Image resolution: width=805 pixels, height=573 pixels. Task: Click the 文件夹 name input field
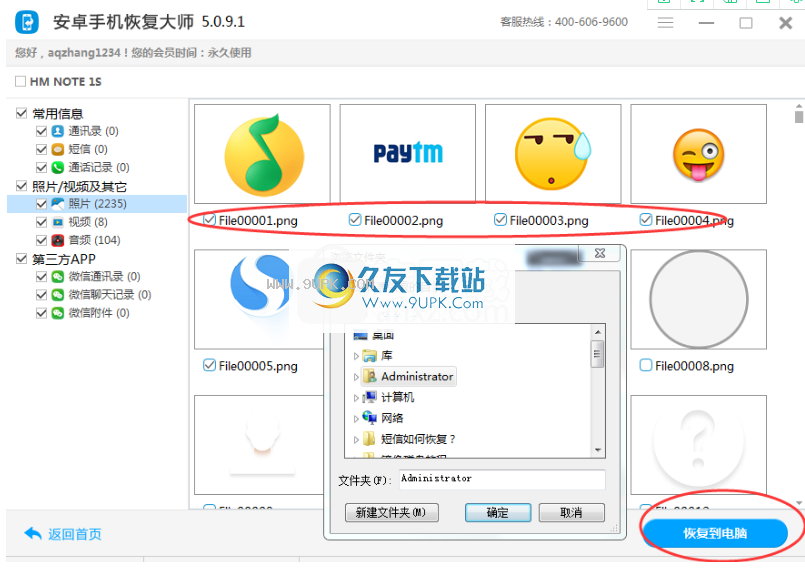pyautogui.click(x=502, y=480)
